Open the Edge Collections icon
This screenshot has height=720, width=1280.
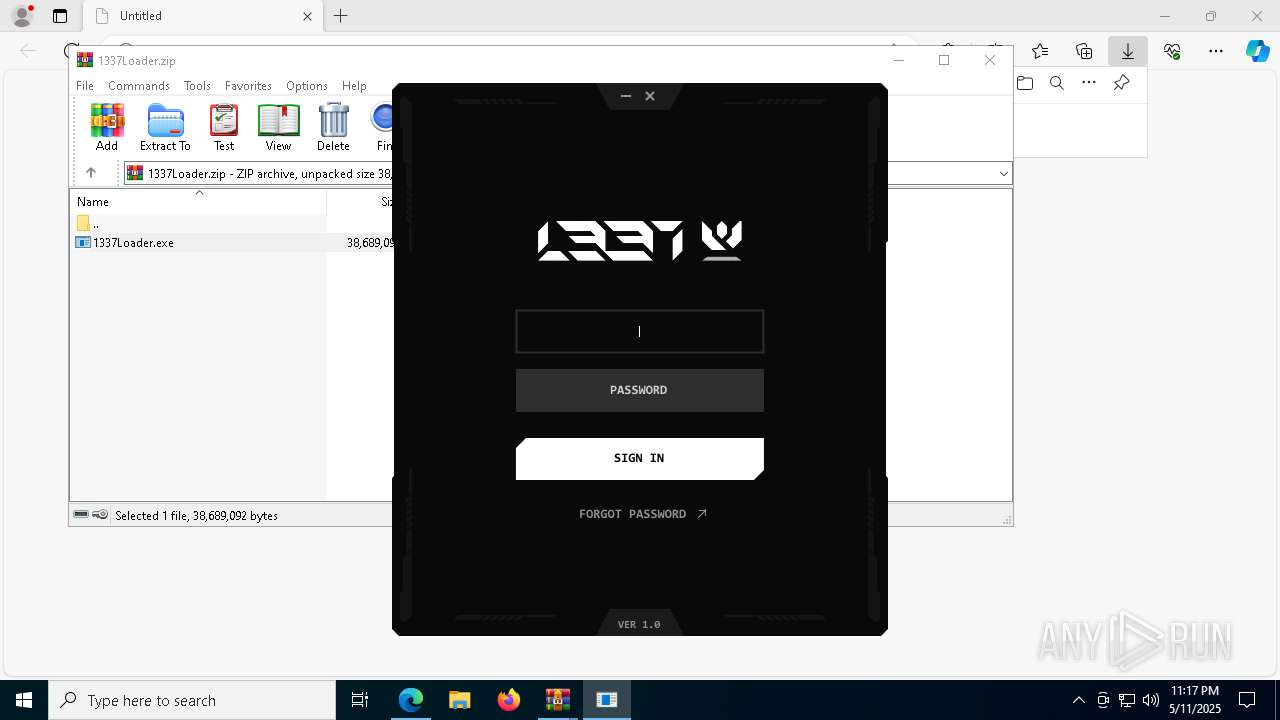pyautogui.click(x=1084, y=51)
